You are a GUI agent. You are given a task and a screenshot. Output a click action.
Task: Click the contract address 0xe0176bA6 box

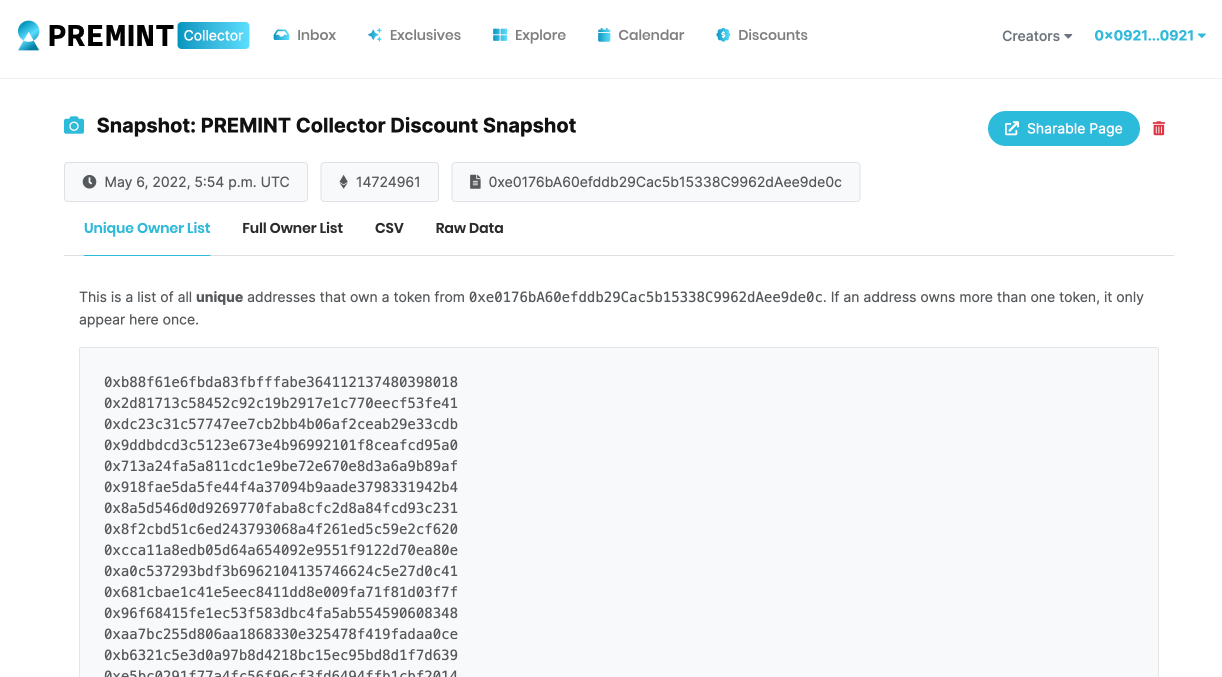pyautogui.click(x=655, y=182)
